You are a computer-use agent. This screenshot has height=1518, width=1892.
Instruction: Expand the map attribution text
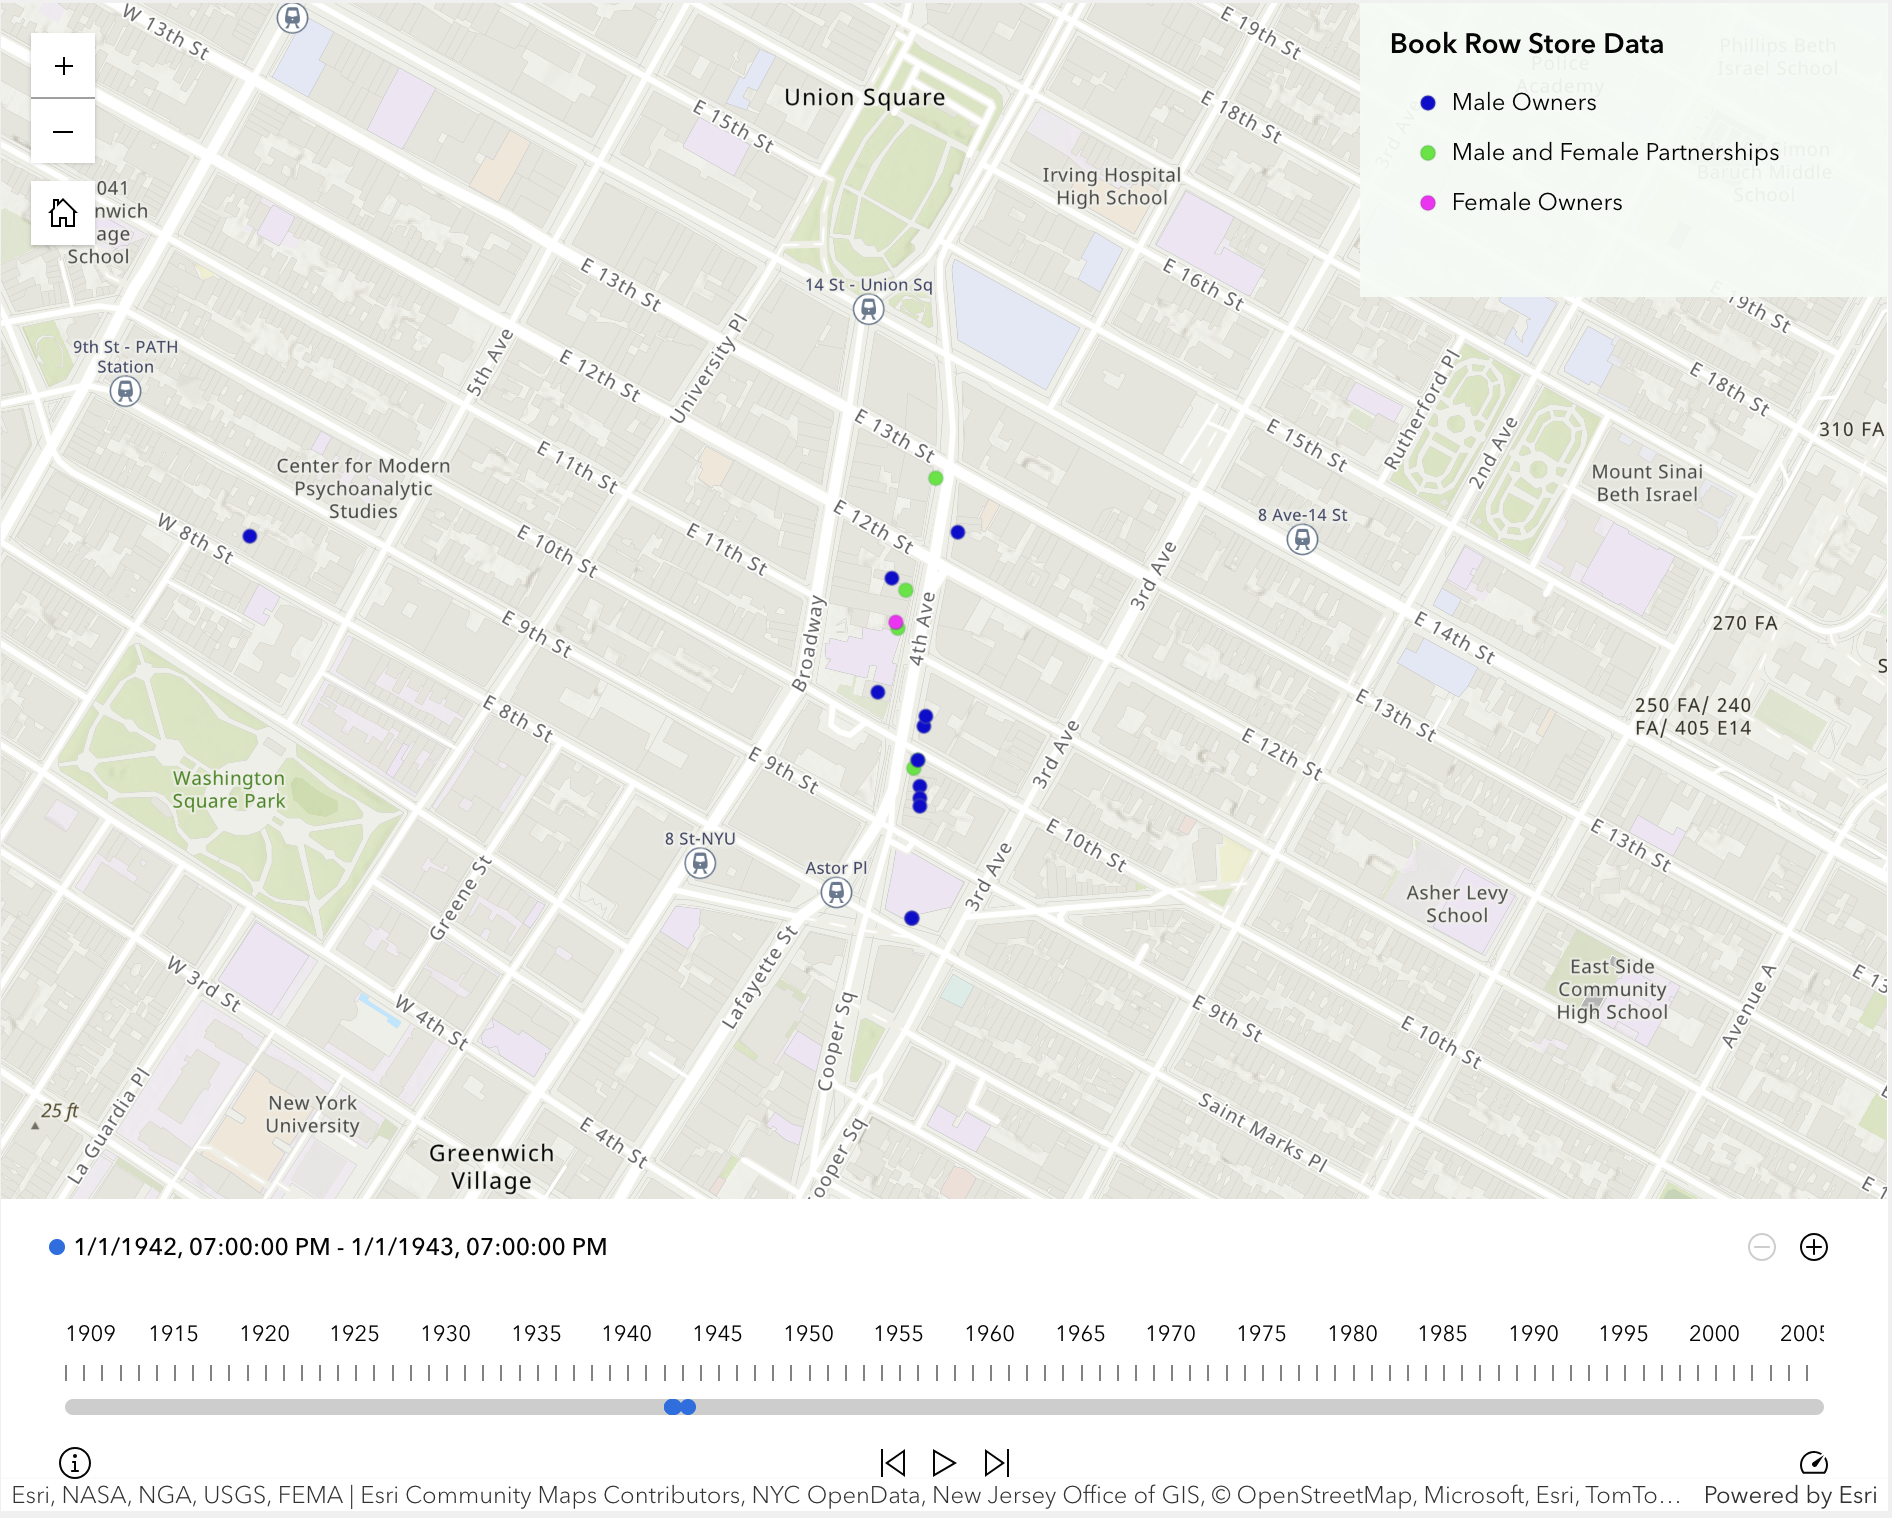click(845, 1495)
